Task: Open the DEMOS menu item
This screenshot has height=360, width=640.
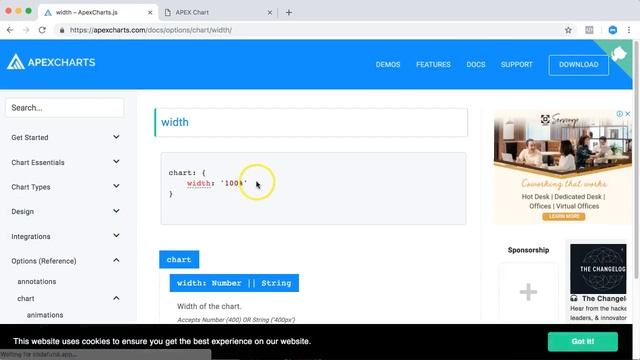Action: pos(388,64)
